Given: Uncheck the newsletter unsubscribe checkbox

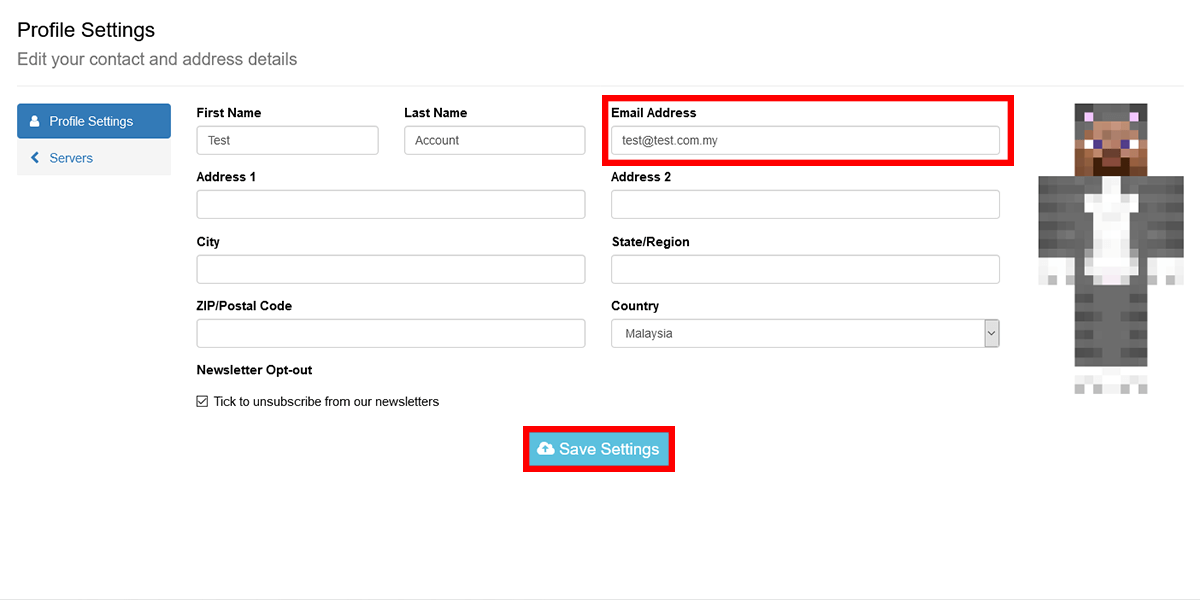Looking at the screenshot, I should point(202,401).
